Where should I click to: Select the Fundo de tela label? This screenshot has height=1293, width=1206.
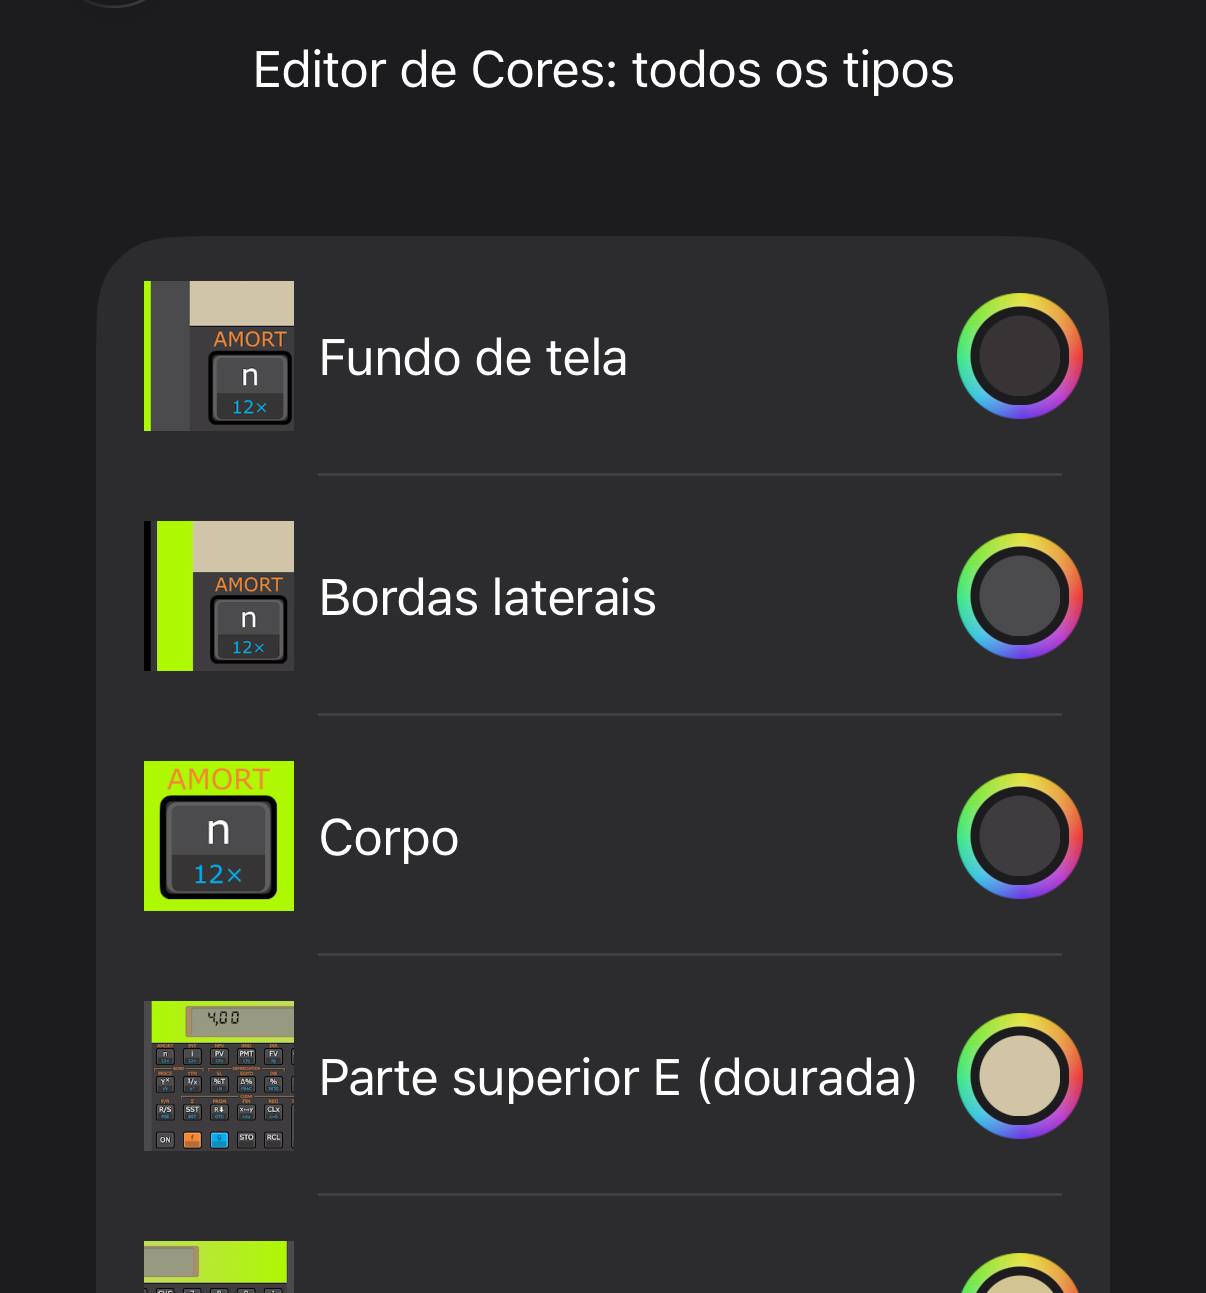pos(473,358)
